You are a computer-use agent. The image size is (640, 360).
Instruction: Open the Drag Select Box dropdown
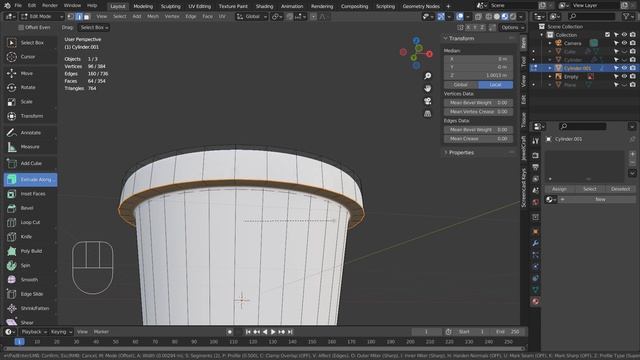coord(94,27)
